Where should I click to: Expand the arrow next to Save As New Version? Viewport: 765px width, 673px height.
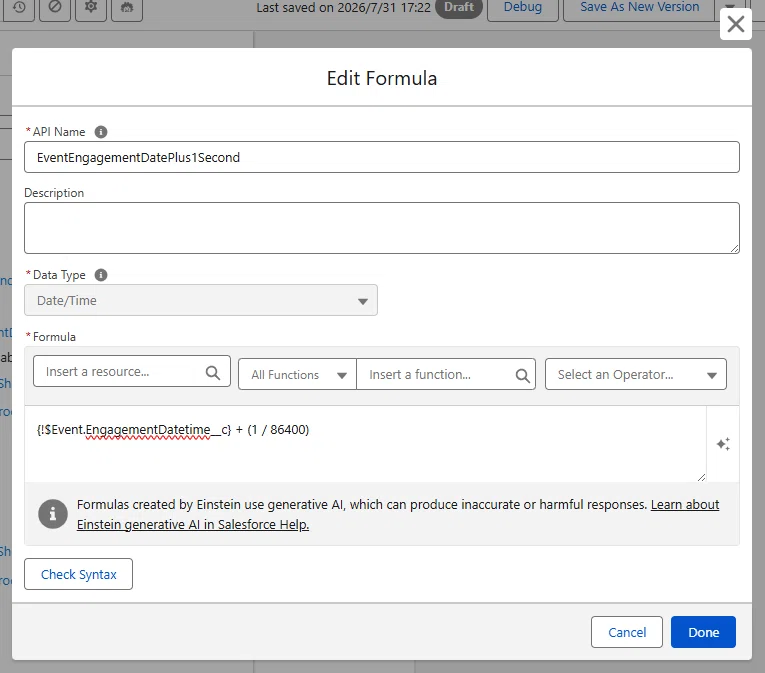pyautogui.click(x=730, y=8)
